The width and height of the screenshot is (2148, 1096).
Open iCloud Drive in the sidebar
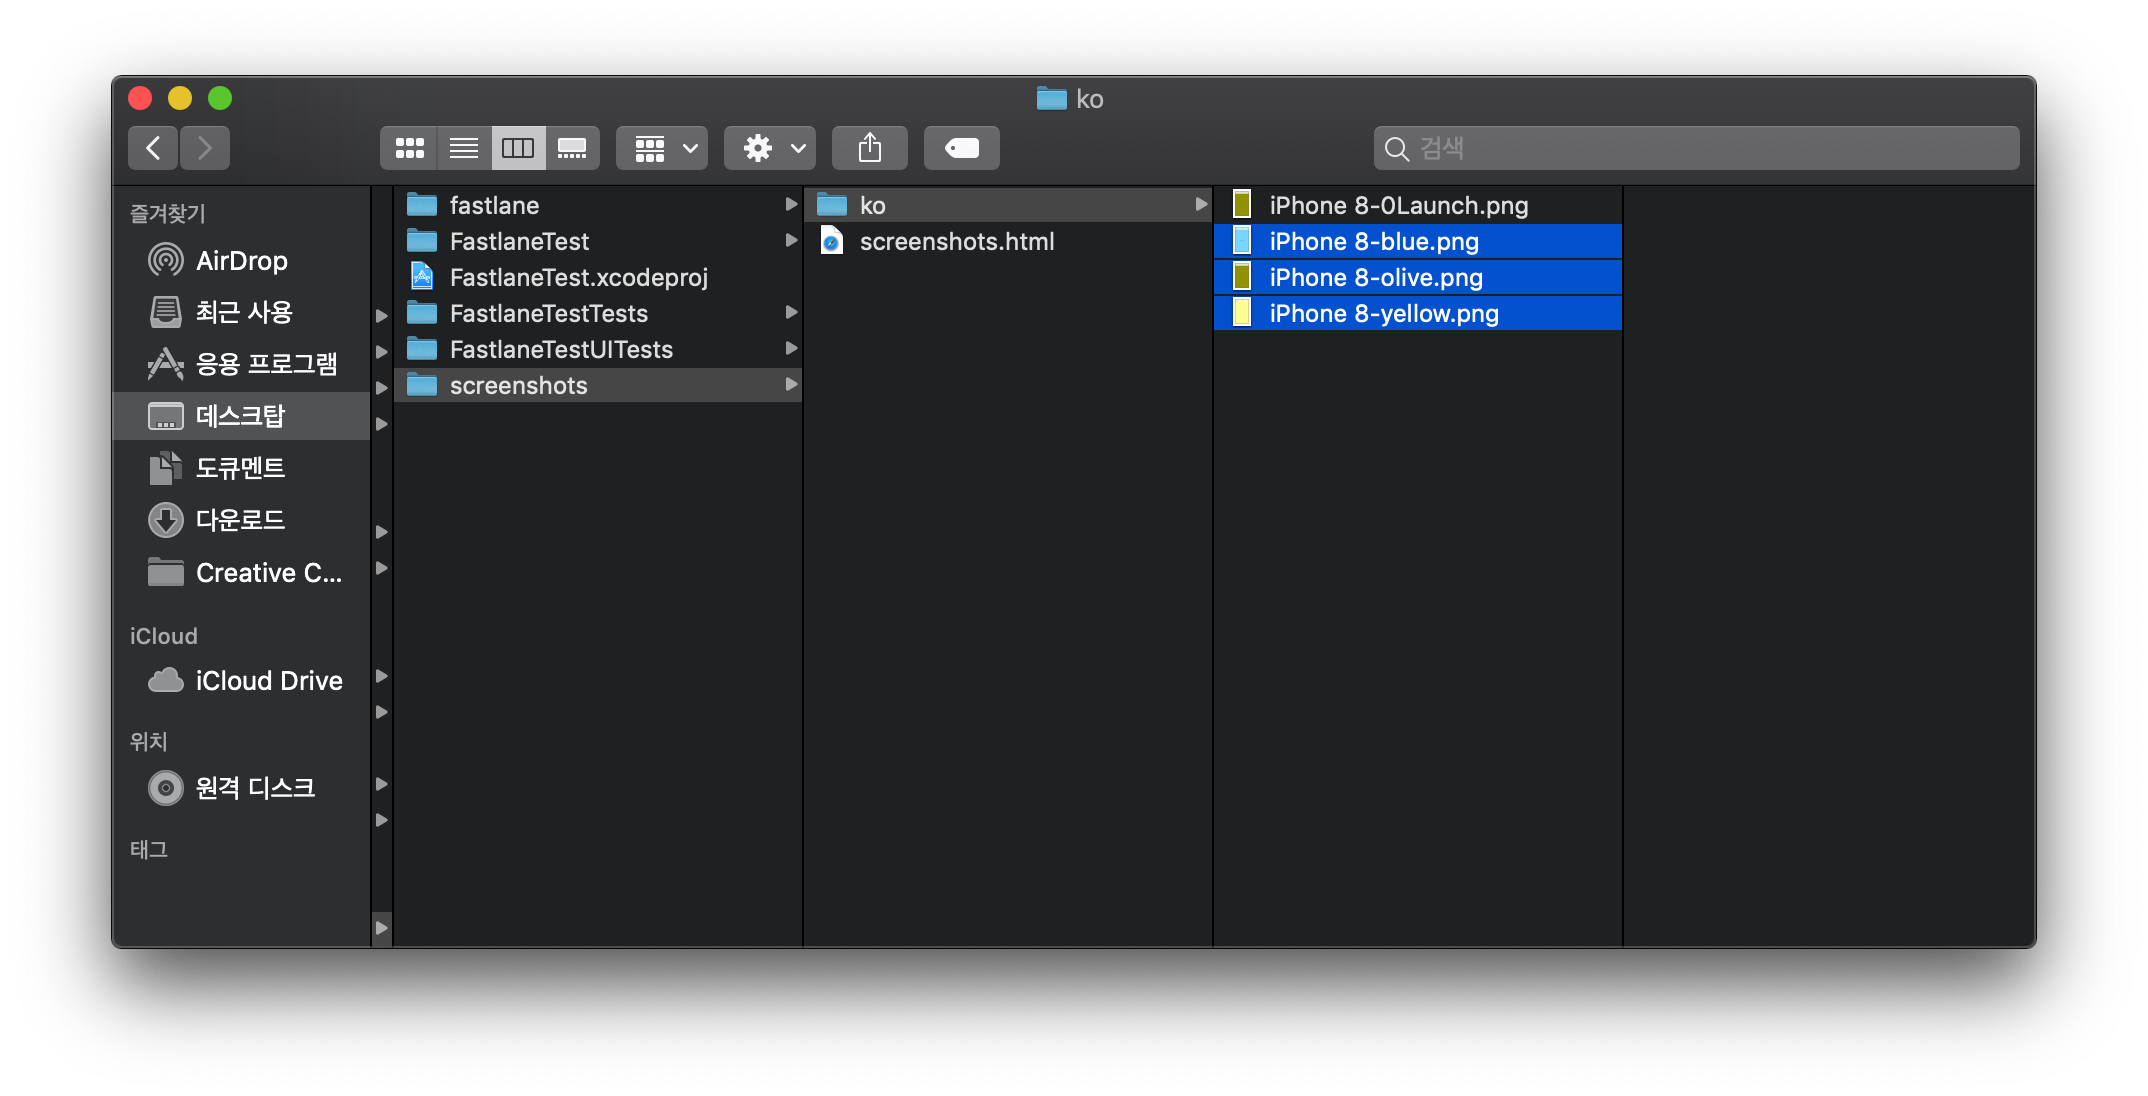[268, 681]
